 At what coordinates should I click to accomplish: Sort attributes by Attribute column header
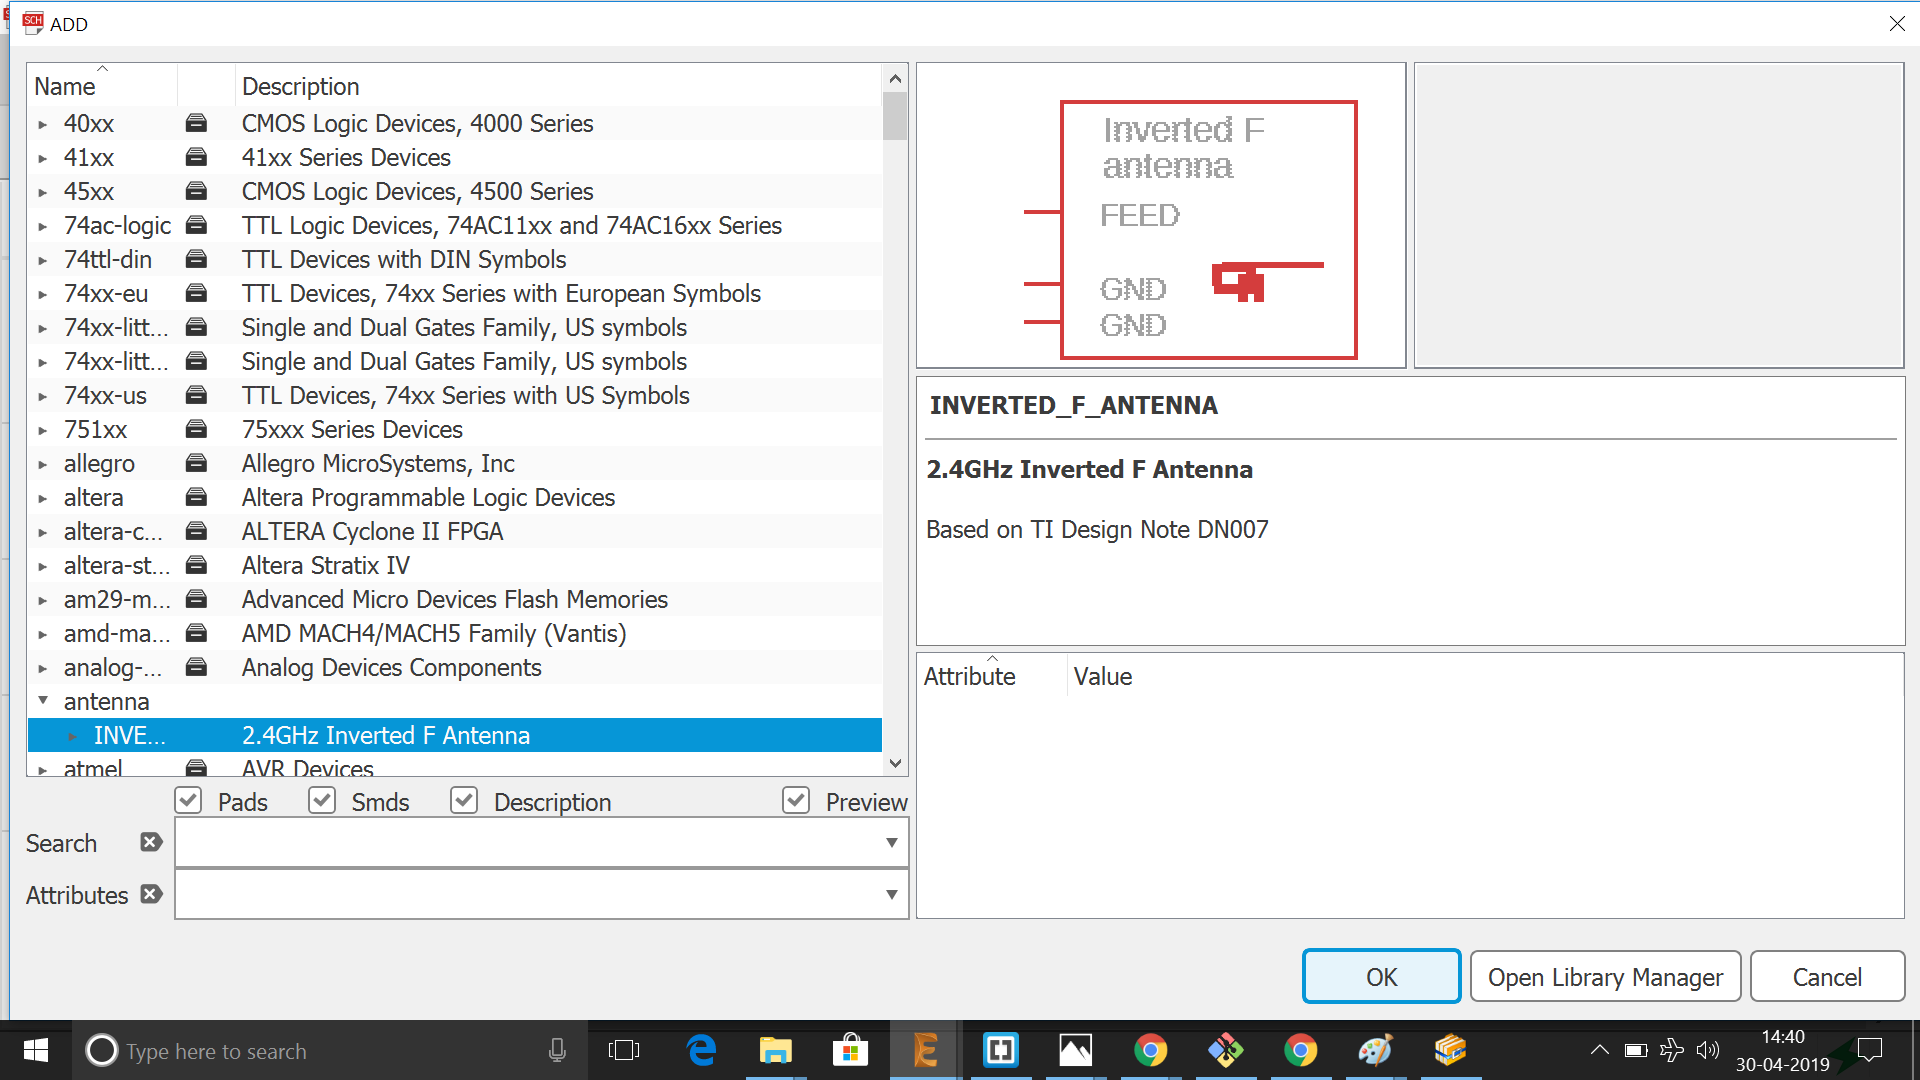pos(969,677)
